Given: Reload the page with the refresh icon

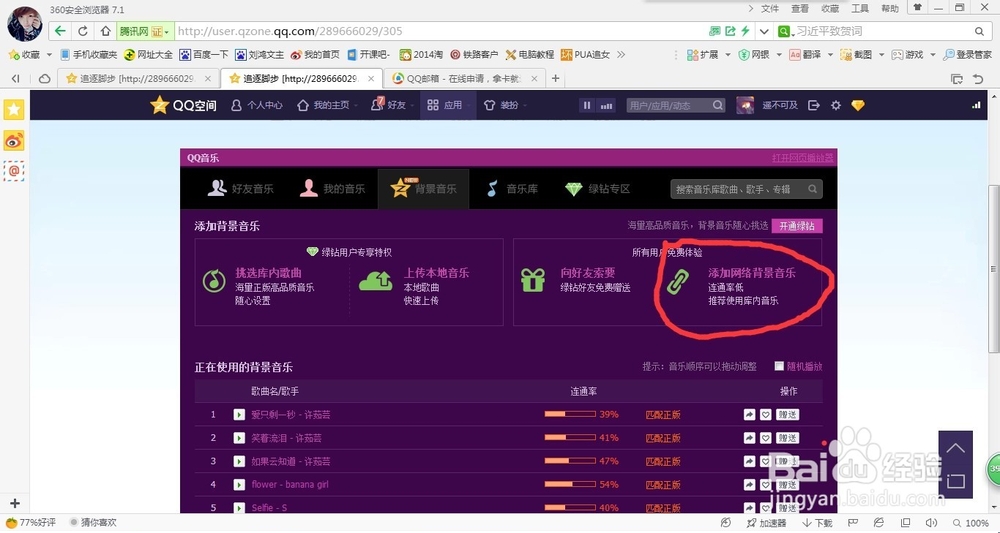Looking at the screenshot, I should [83, 31].
